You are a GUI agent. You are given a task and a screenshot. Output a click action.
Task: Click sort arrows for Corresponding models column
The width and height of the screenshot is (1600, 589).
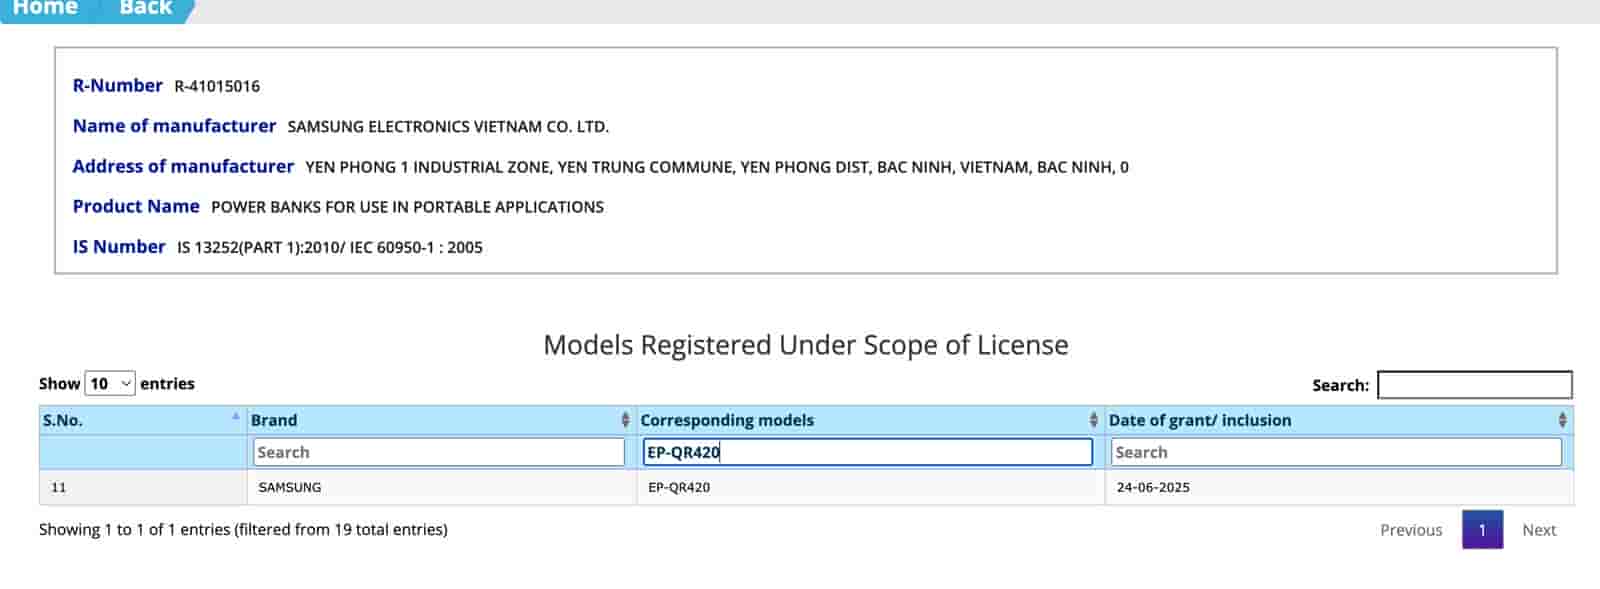pyautogui.click(x=1093, y=420)
